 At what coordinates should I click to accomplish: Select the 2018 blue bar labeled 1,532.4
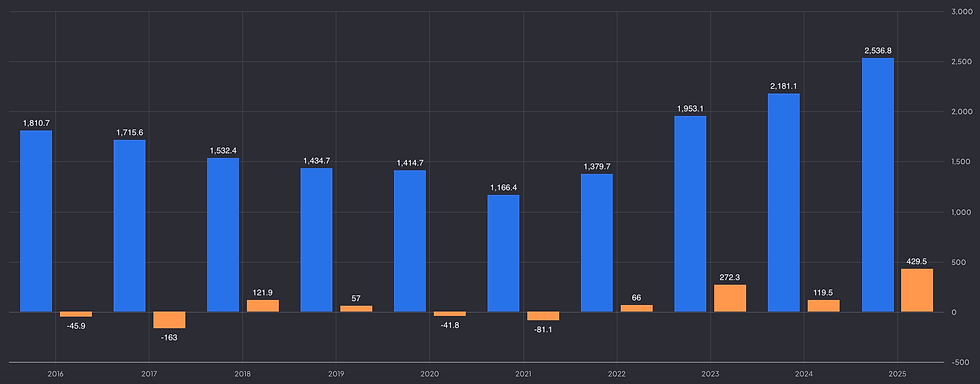[x=223, y=235]
